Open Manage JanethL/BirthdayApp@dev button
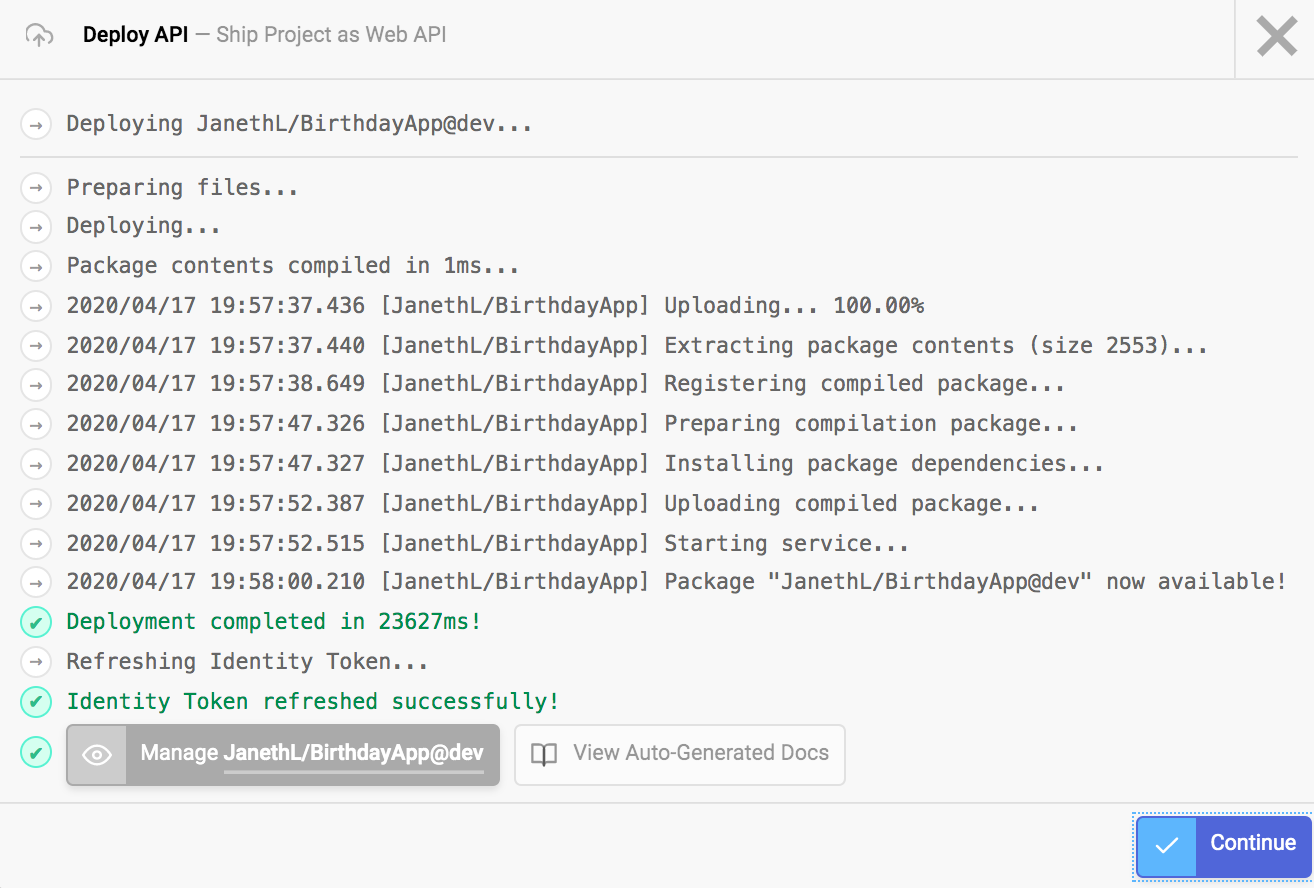This screenshot has height=888, width=1314. [283, 754]
